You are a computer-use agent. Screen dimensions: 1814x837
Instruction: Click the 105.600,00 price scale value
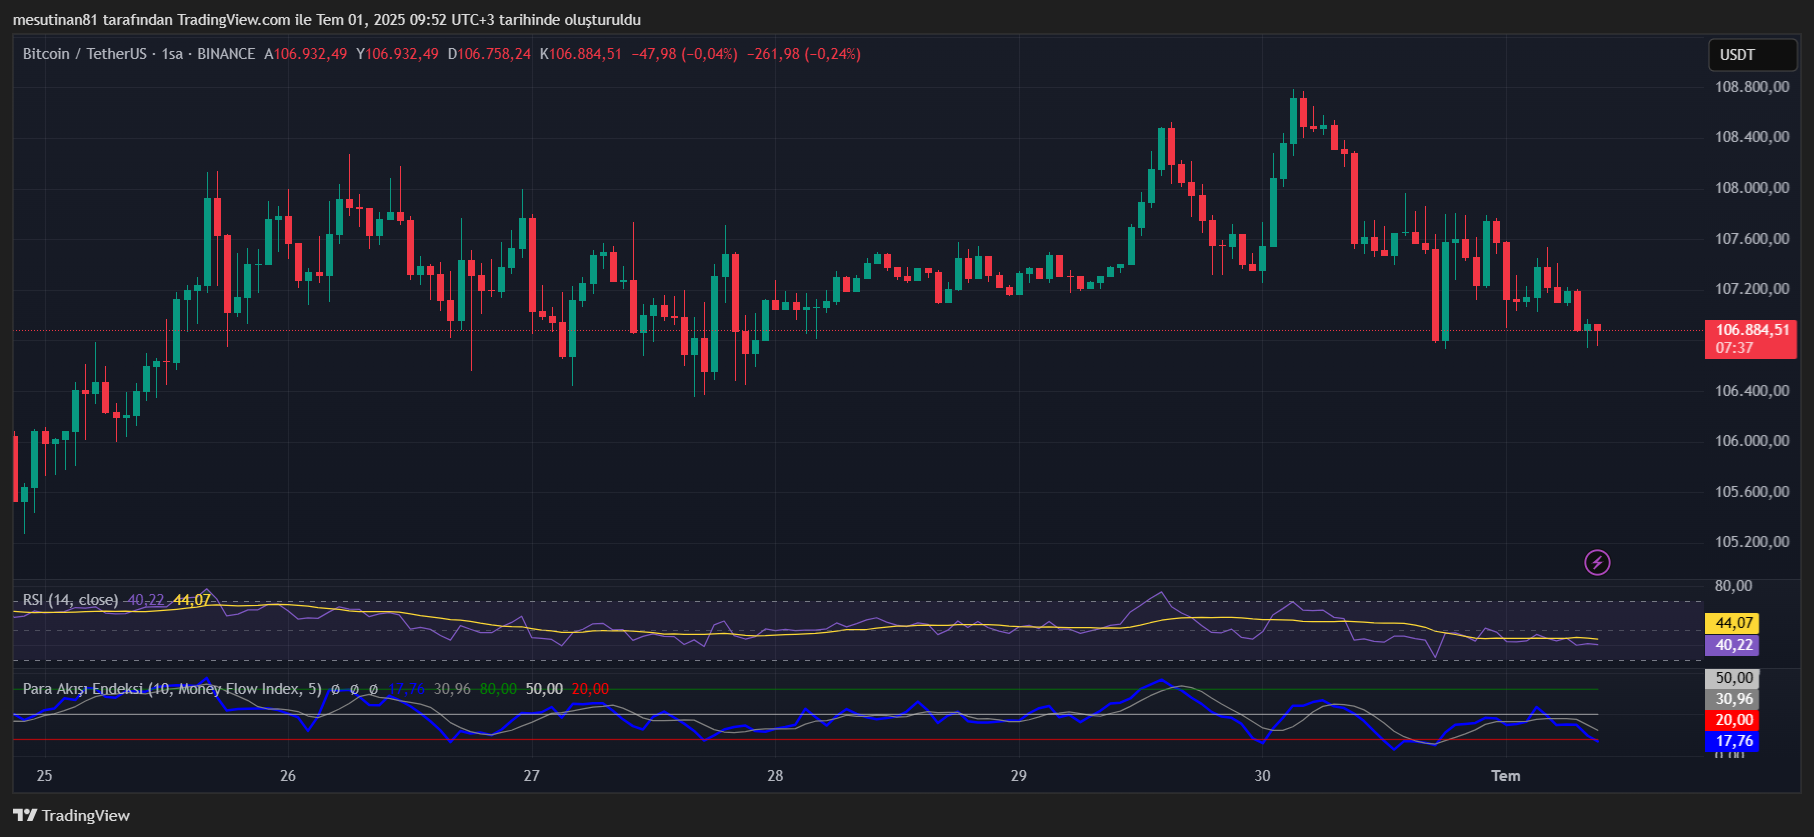point(1752,492)
